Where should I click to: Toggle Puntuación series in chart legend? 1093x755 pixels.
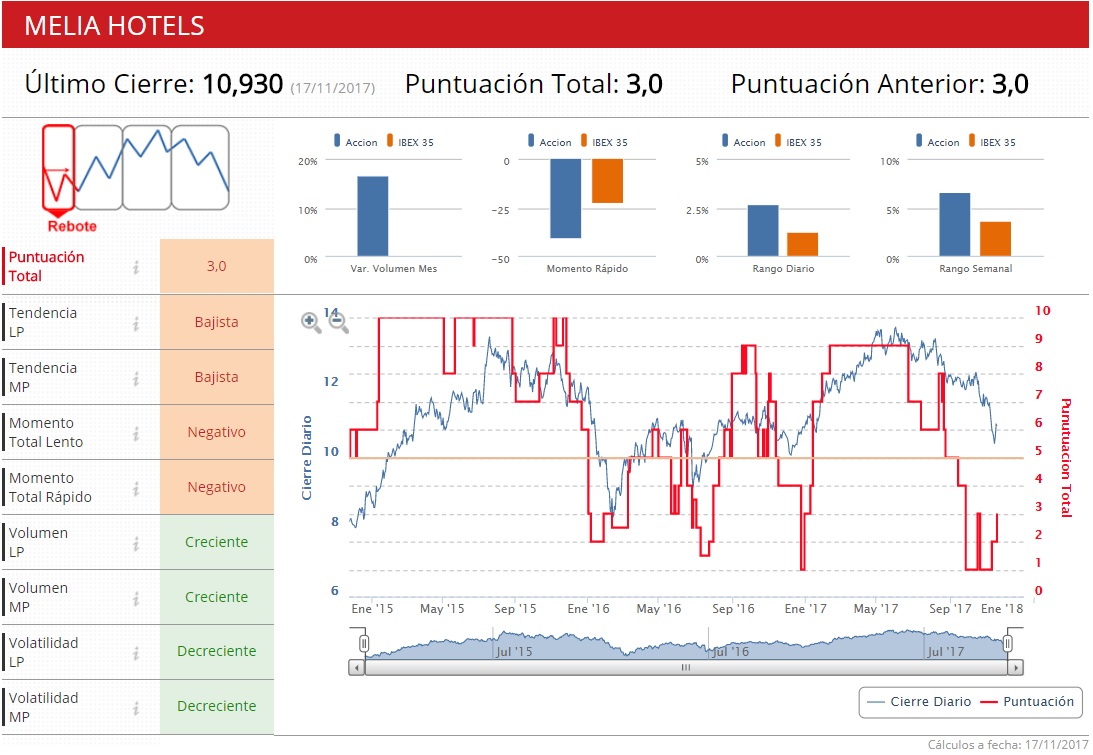[x=1027, y=701]
